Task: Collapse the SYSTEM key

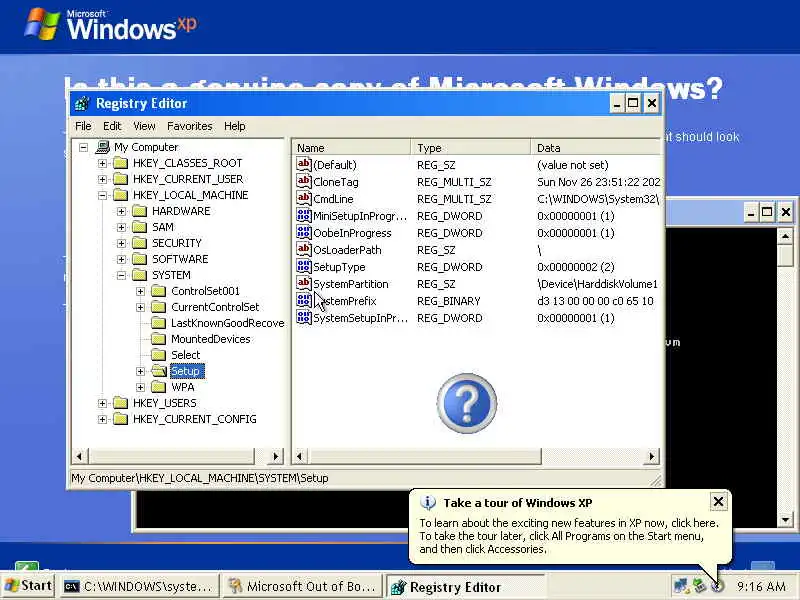Action: click(121, 276)
